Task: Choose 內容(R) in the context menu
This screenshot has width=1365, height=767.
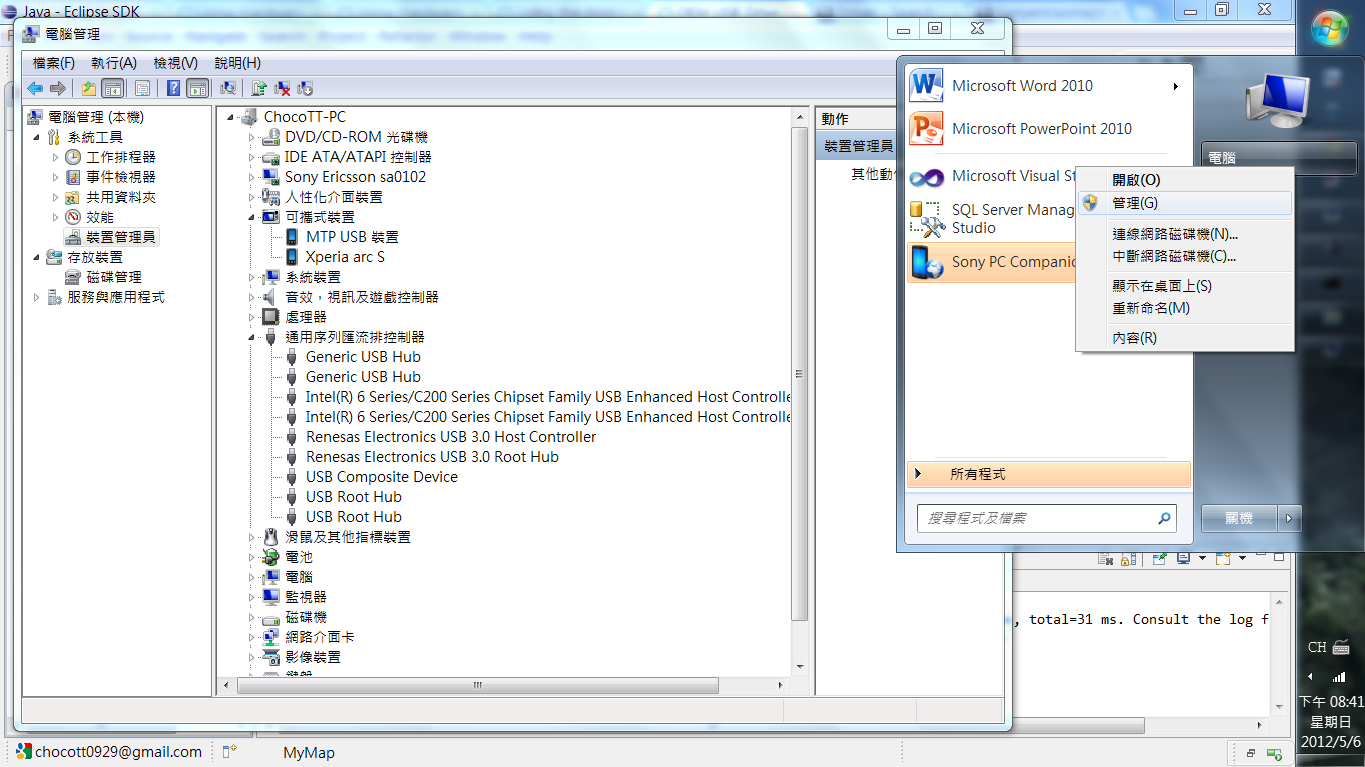Action: (x=1185, y=338)
